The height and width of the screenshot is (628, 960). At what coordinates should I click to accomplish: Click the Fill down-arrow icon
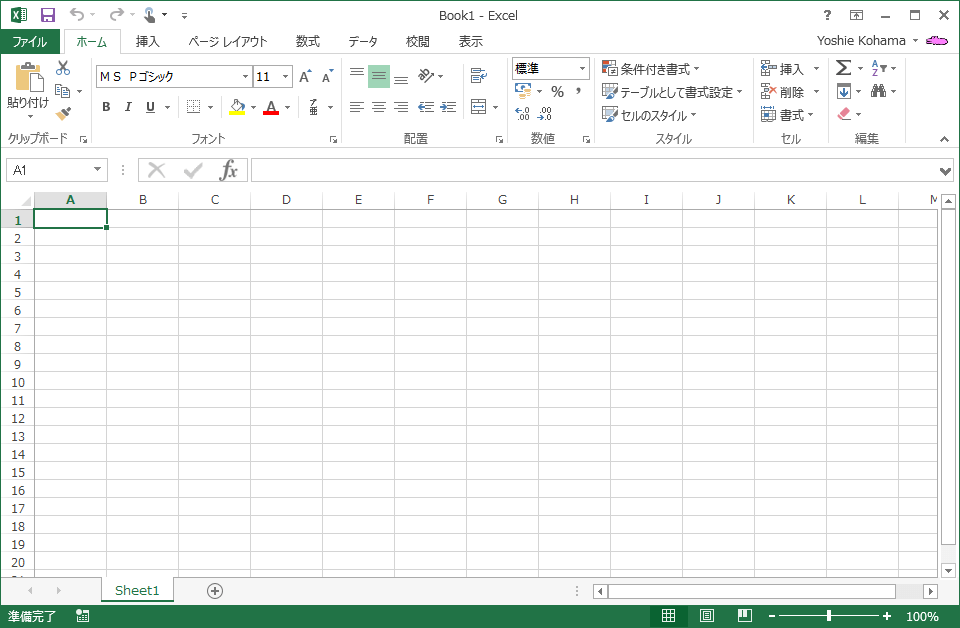844,91
